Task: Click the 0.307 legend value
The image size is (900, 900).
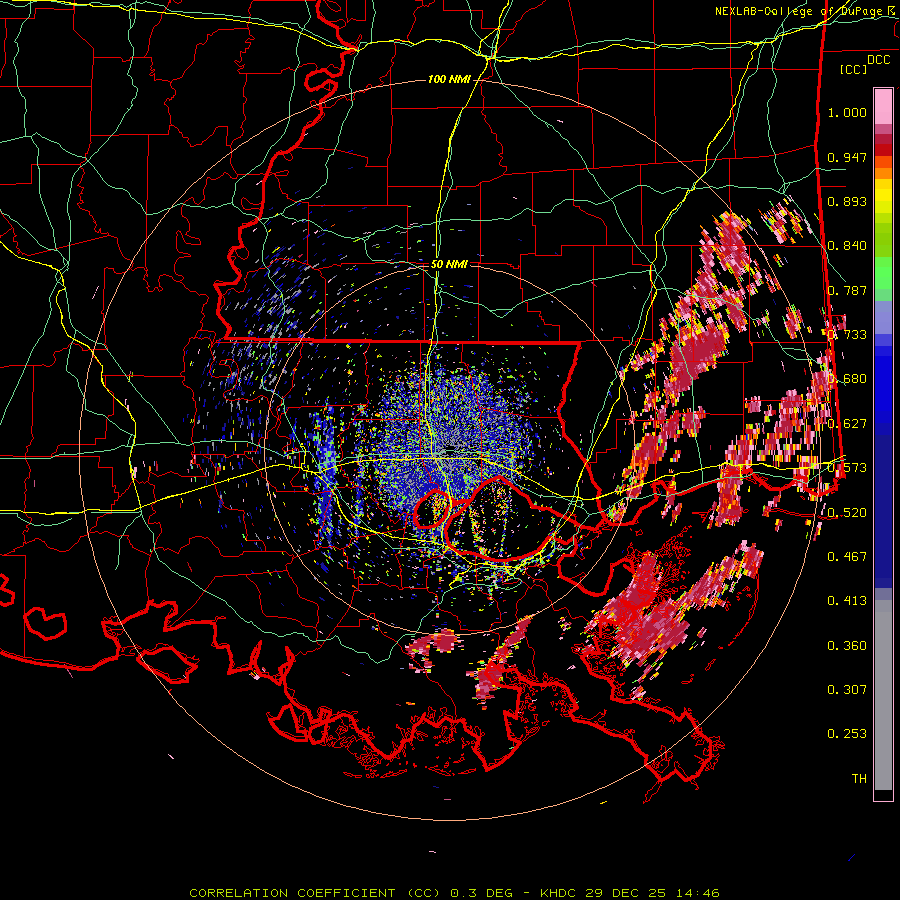Action: point(847,690)
